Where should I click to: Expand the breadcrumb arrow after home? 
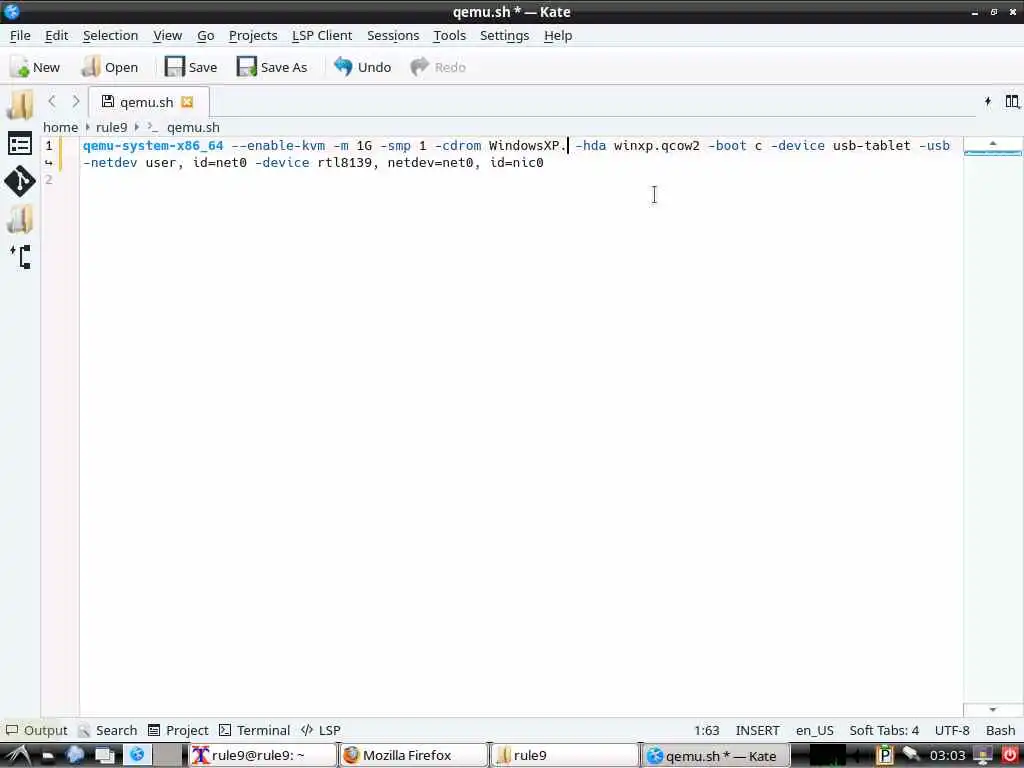(x=87, y=127)
